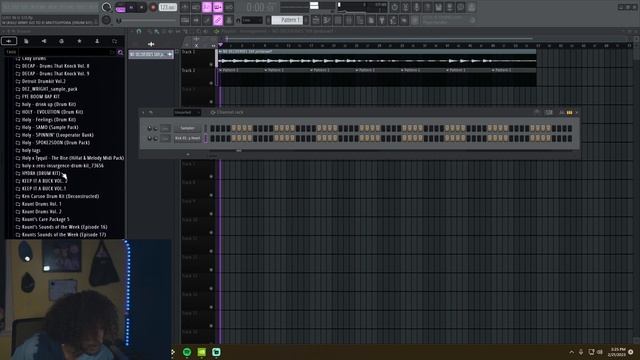Image resolution: width=640 pixels, height=360 pixels.
Task: Select the browser all-files tab icon
Action: [x=9, y=41]
